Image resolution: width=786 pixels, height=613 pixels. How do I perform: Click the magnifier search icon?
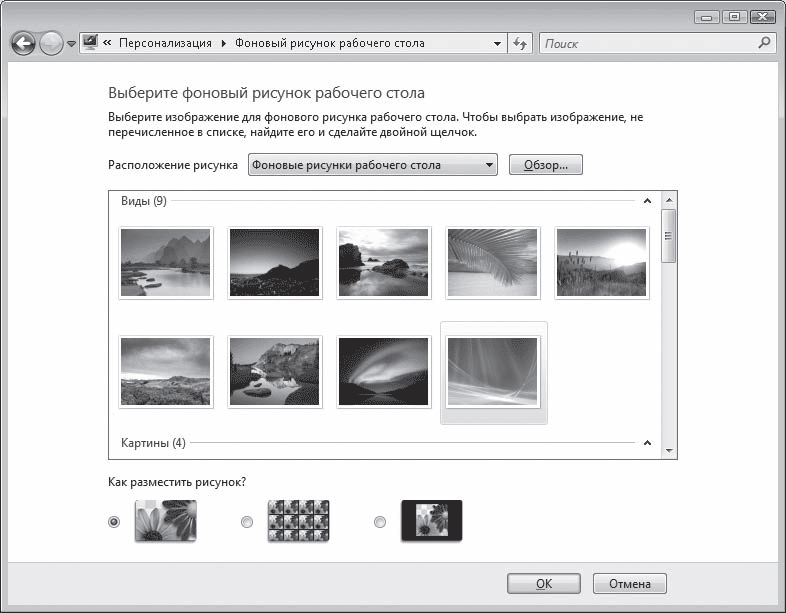764,43
